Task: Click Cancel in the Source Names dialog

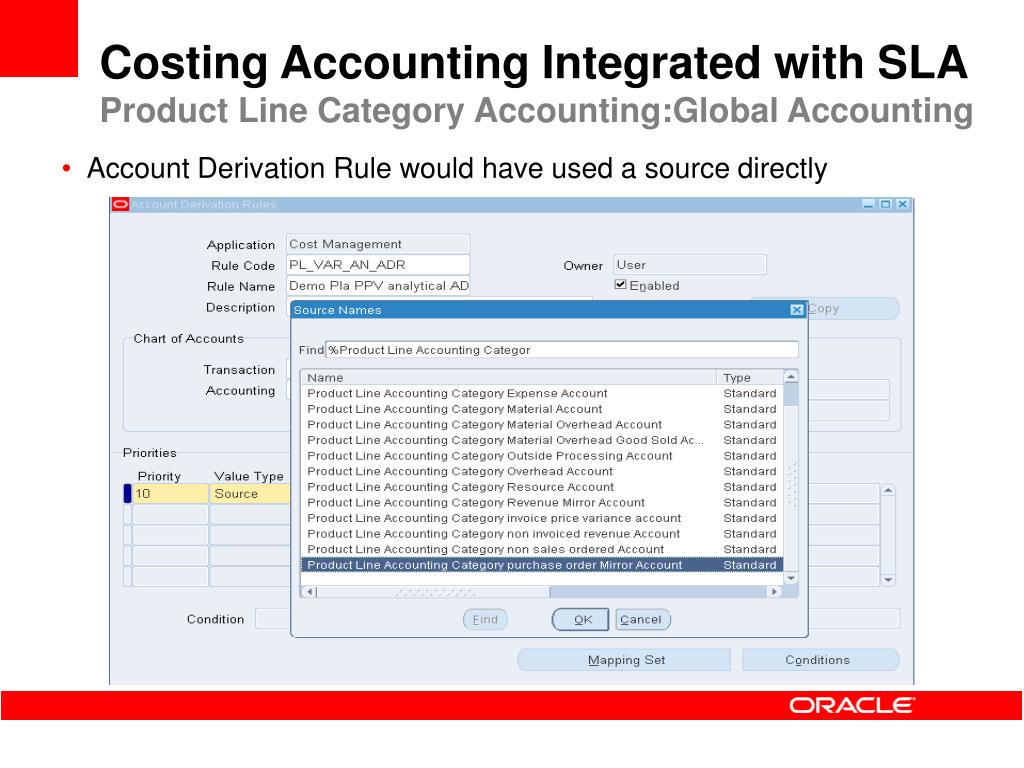Action: 643,619
